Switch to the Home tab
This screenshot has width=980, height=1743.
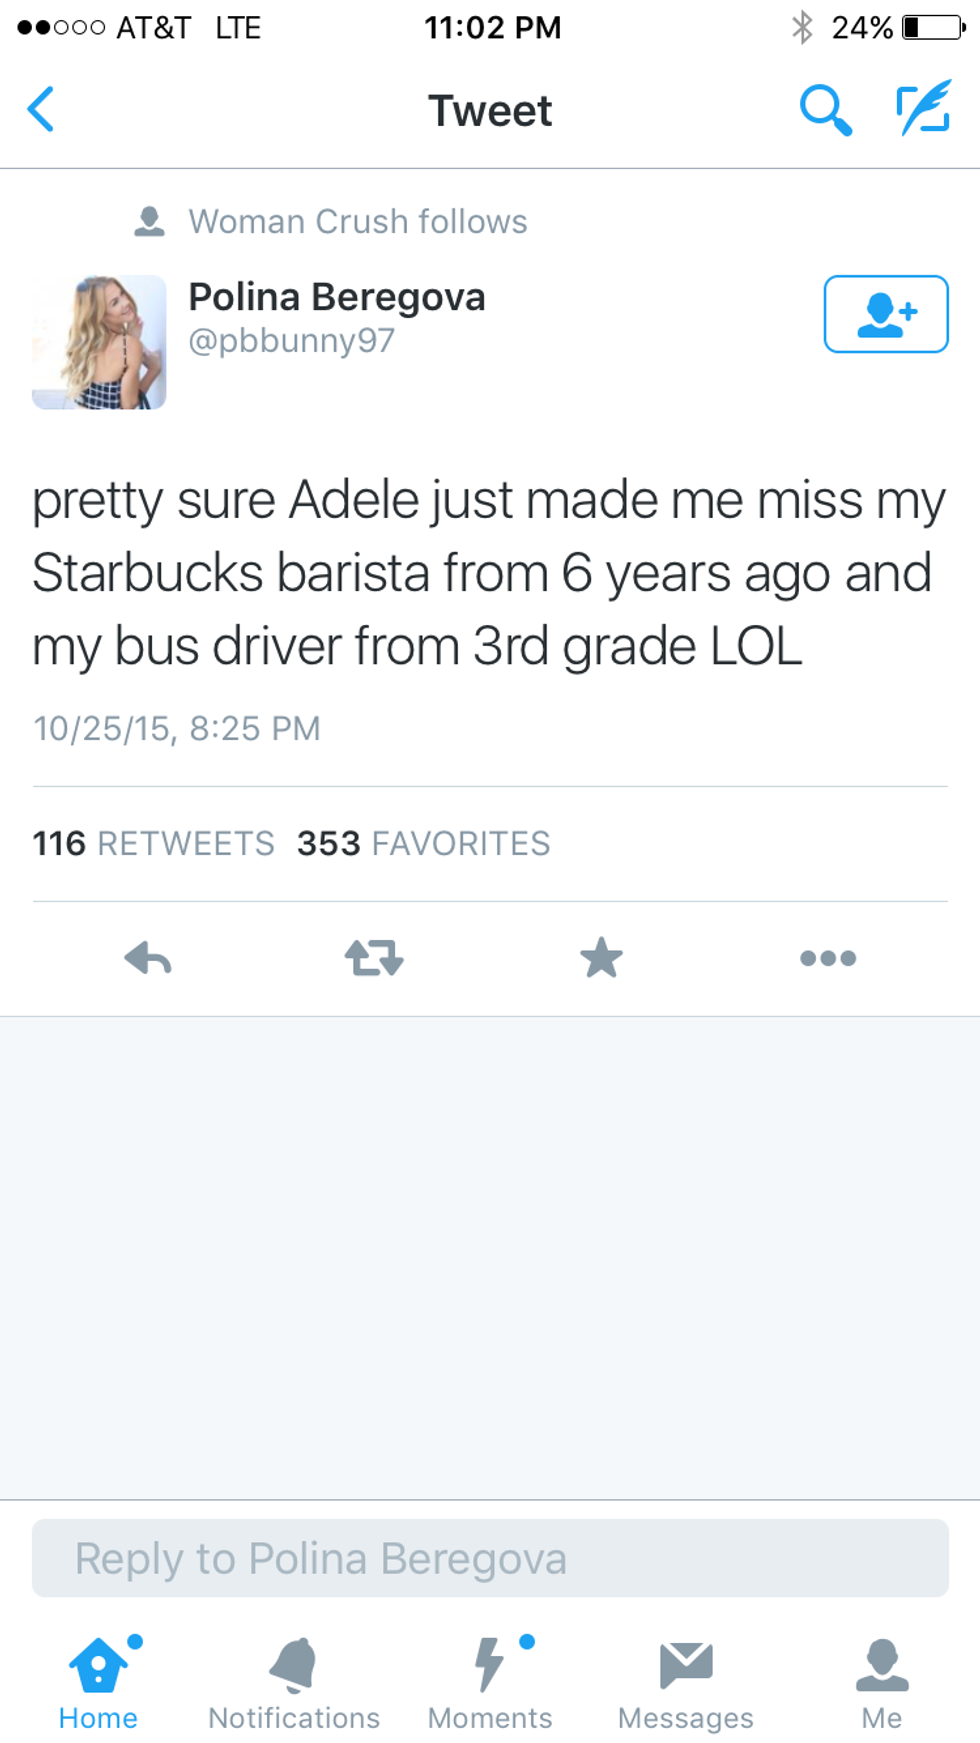(98, 1684)
